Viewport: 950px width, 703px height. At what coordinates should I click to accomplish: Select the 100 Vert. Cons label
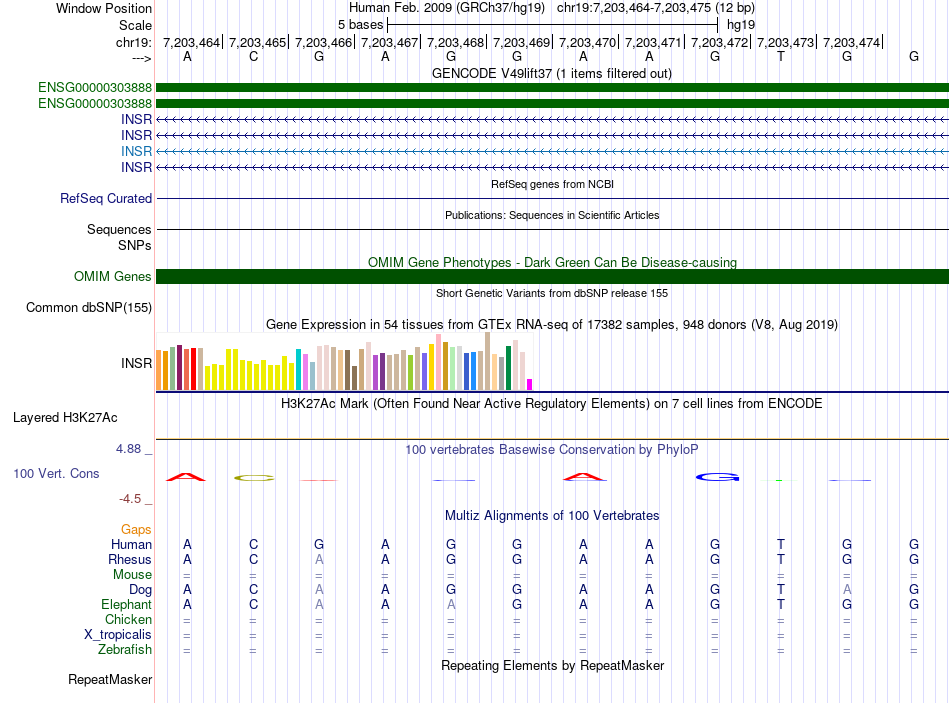[57, 473]
